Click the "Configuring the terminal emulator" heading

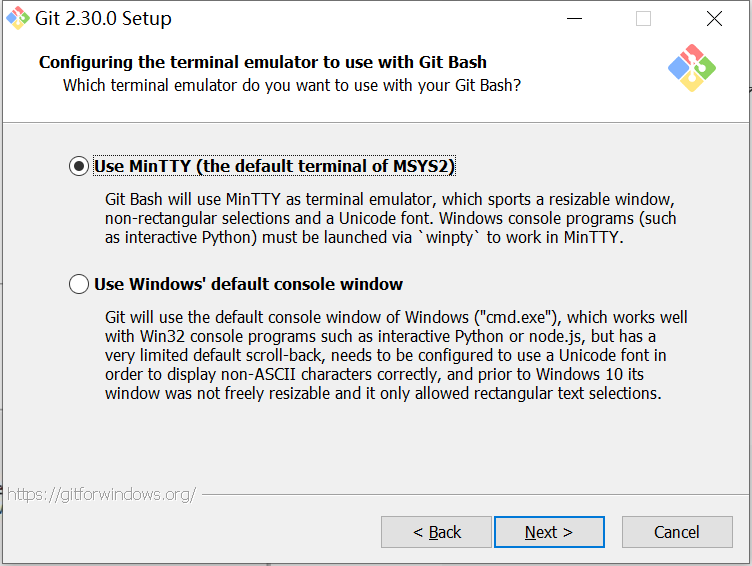(x=263, y=63)
